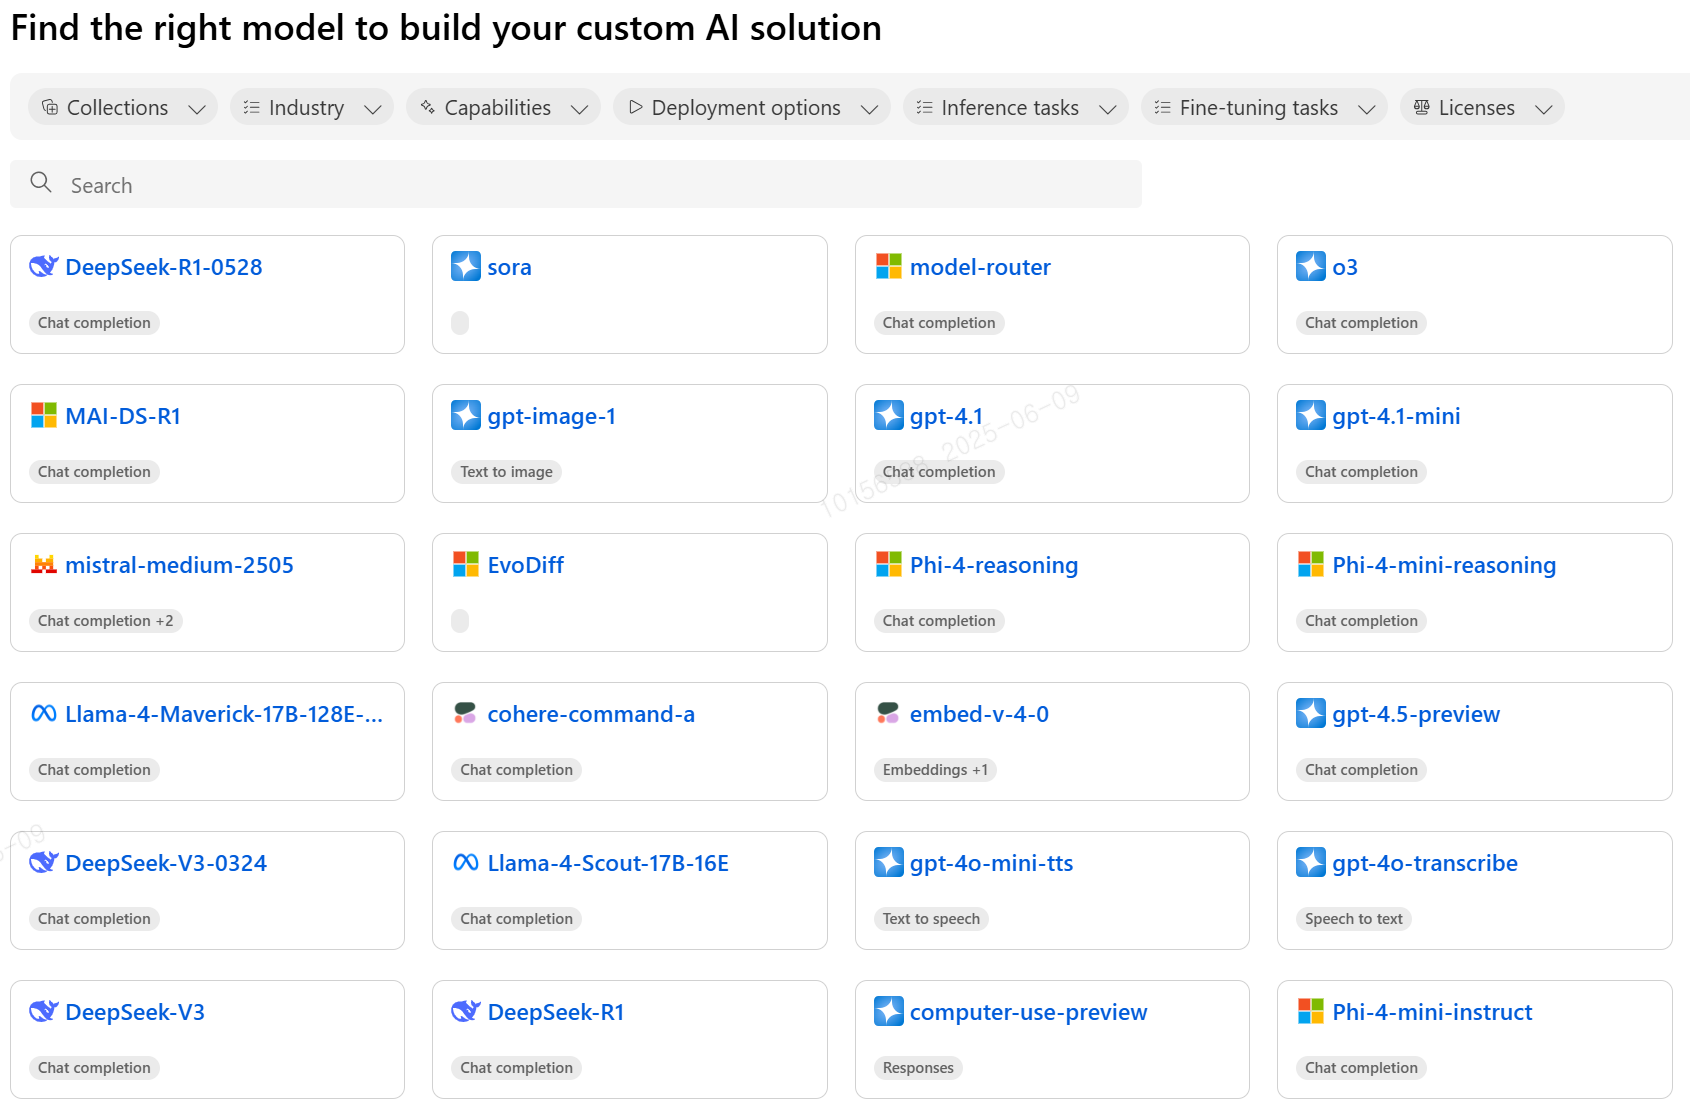Click Chat completion tag under Llama-4-Scout-17B-16E
The width and height of the screenshot is (1690, 1117).
tap(516, 918)
